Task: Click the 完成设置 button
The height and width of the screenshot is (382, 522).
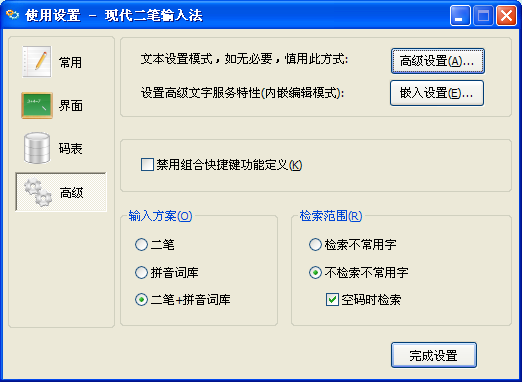Action: (x=434, y=355)
